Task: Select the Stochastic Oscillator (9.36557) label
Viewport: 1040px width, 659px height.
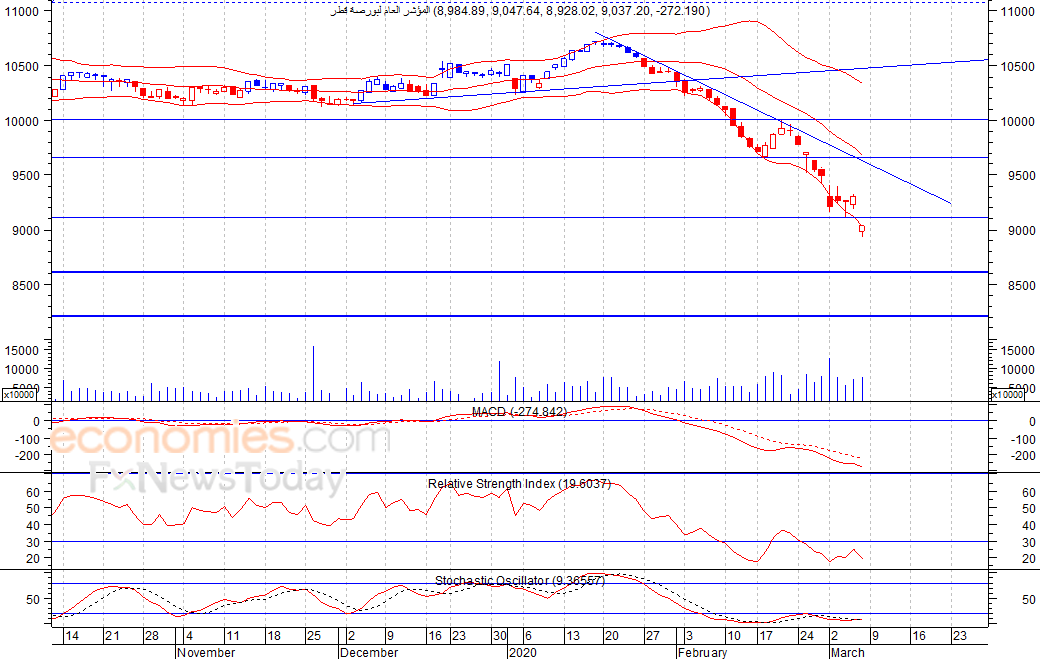Action: pos(519,581)
